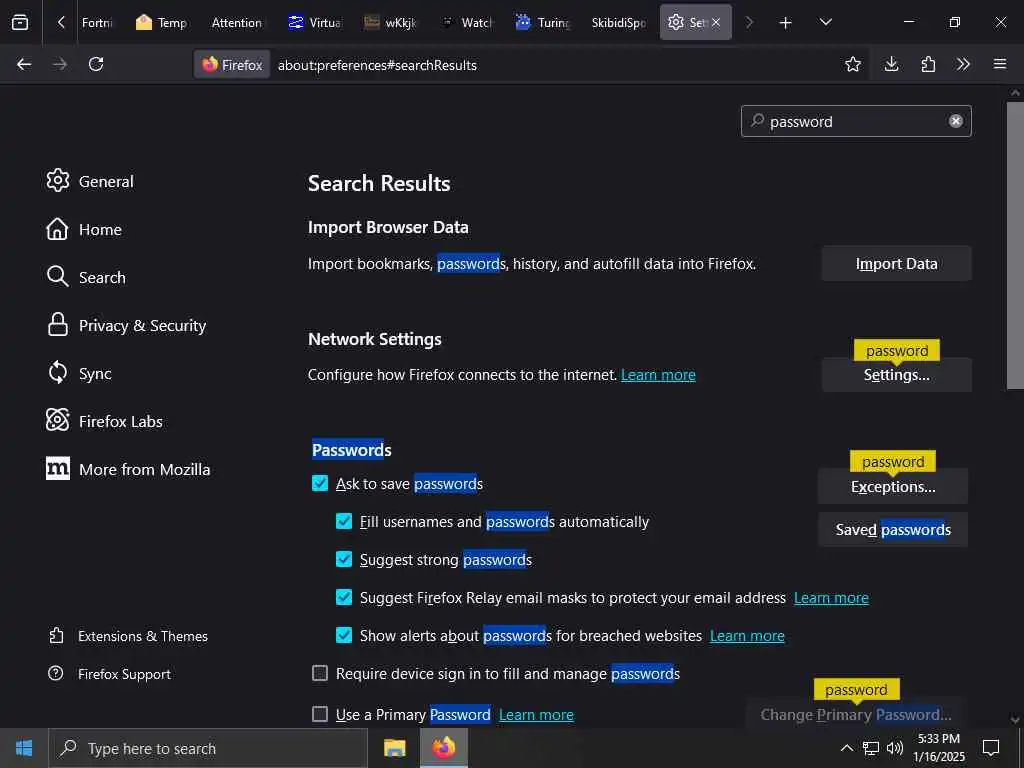Enable Use a Primary Password checkbox
The height and width of the screenshot is (768, 1024).
point(320,714)
